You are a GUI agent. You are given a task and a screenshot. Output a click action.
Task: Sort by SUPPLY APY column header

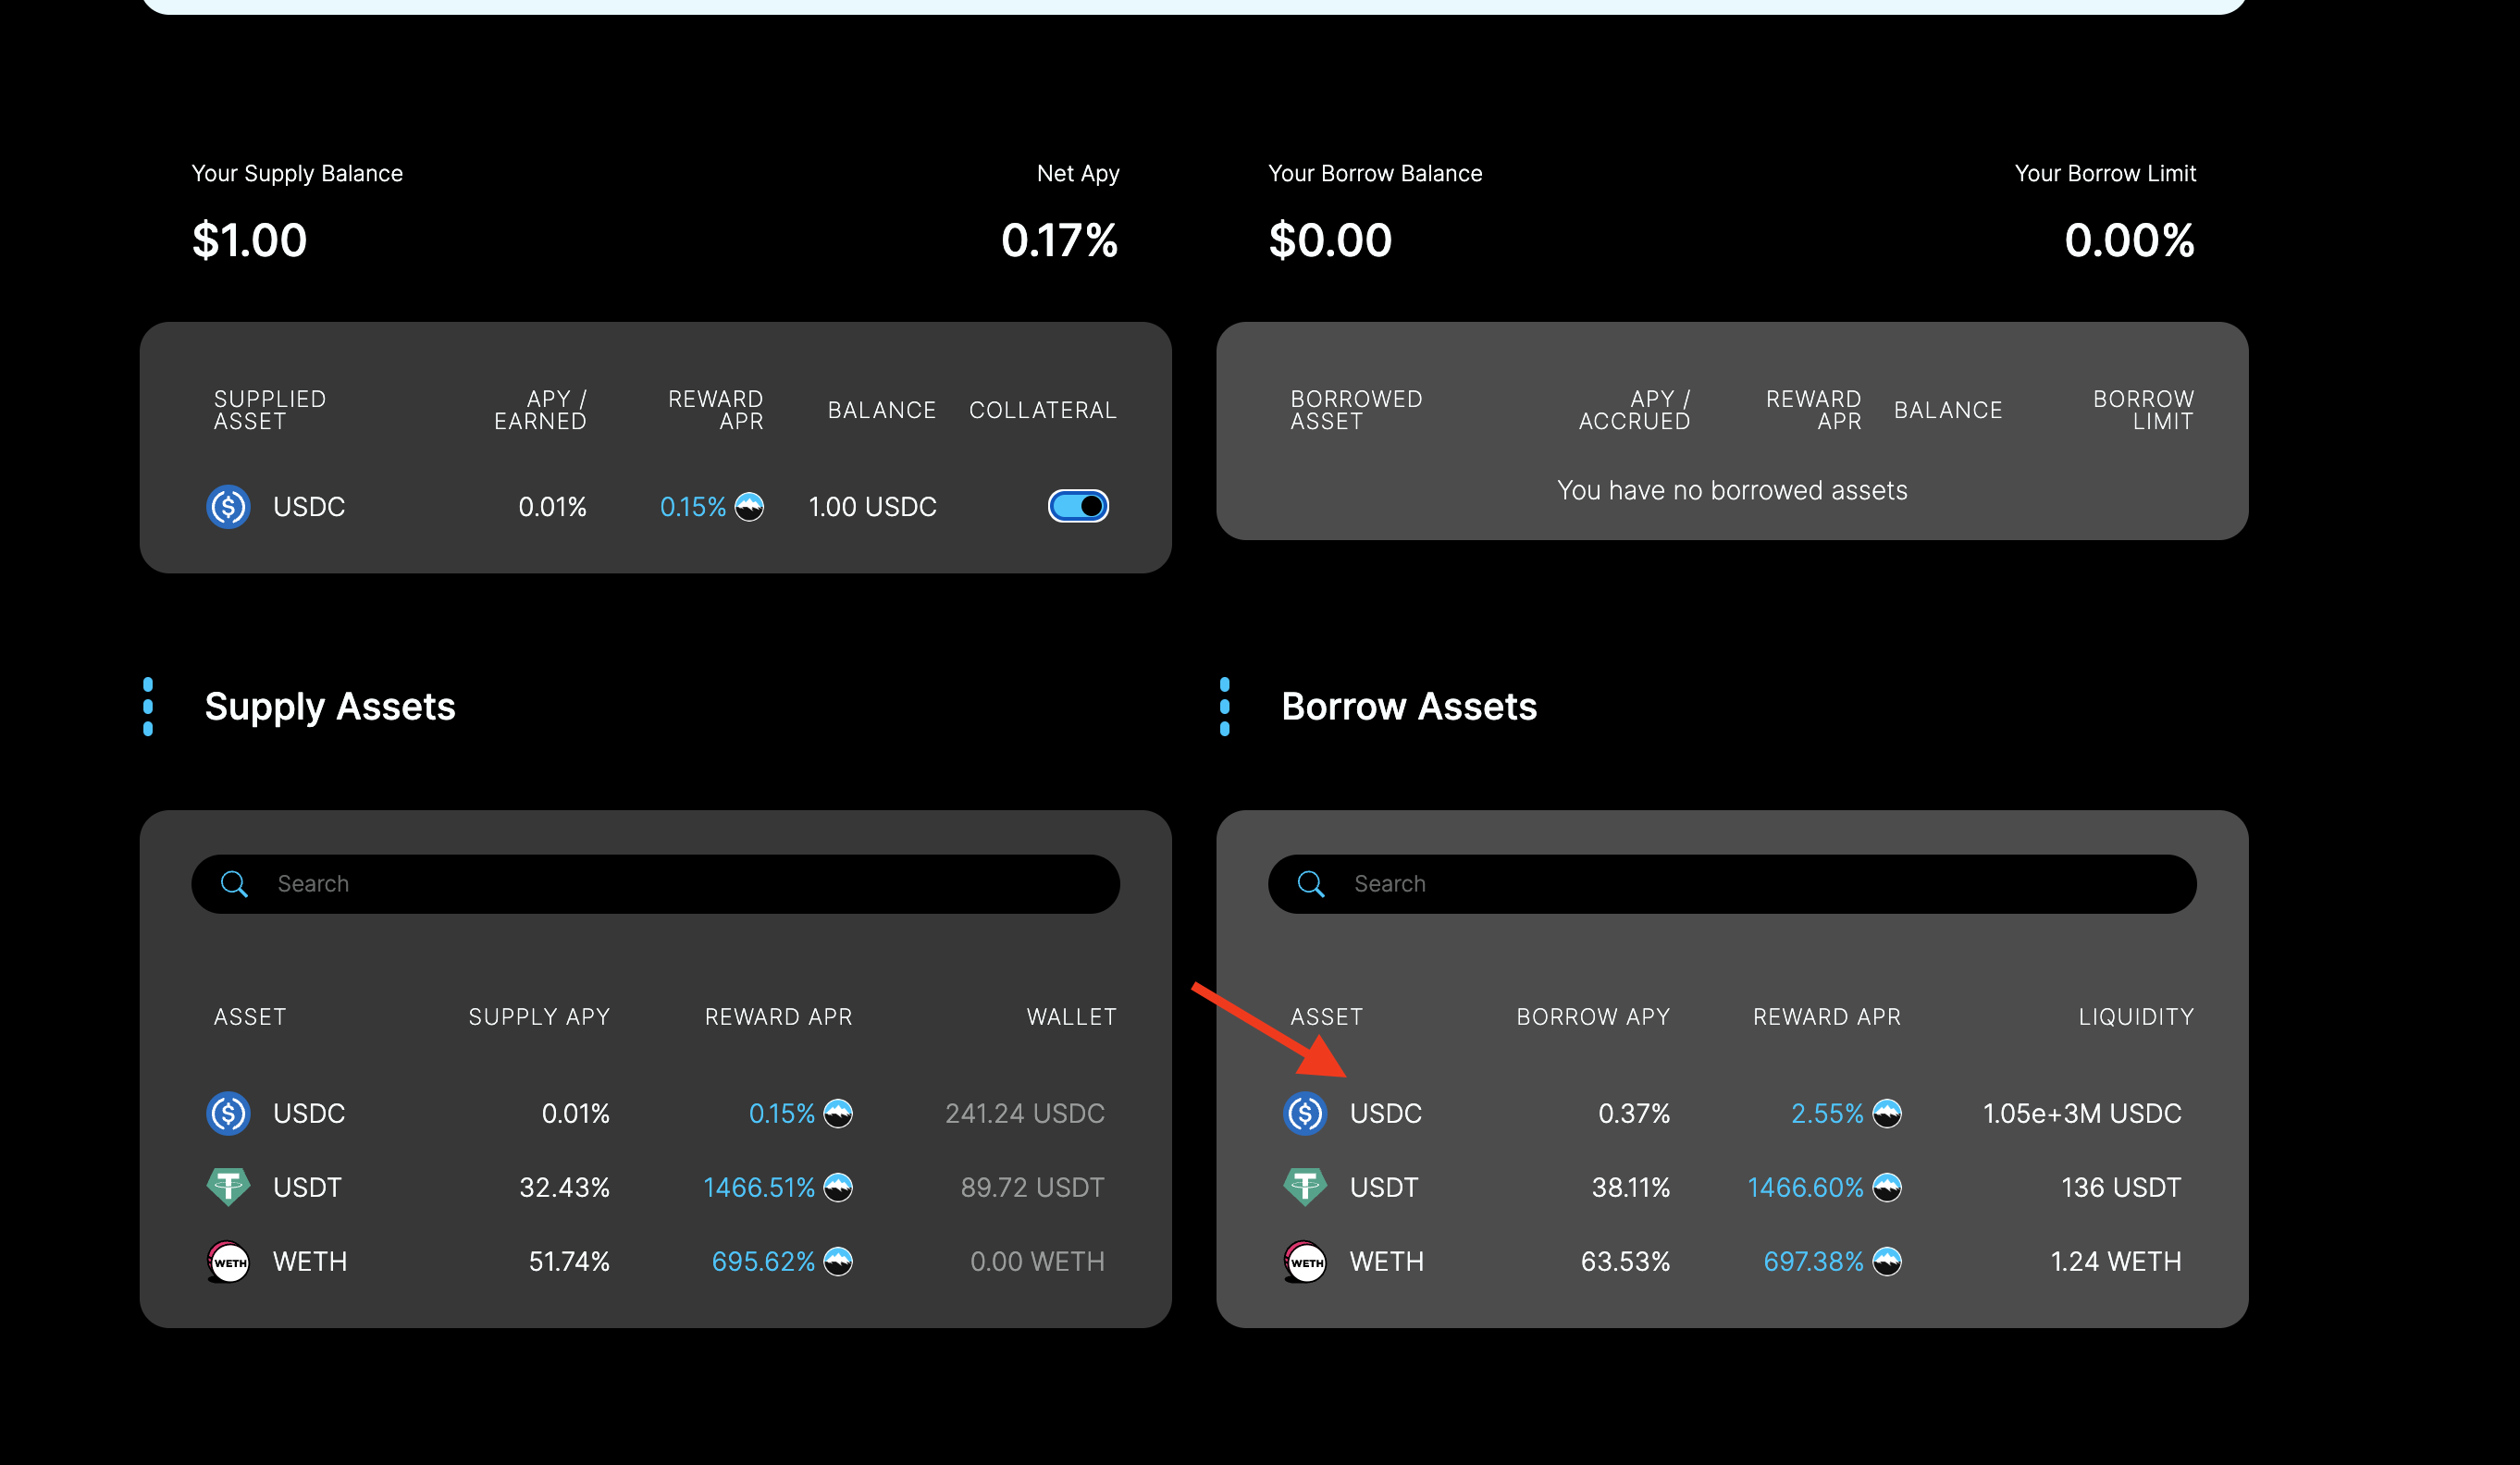[x=539, y=1017]
